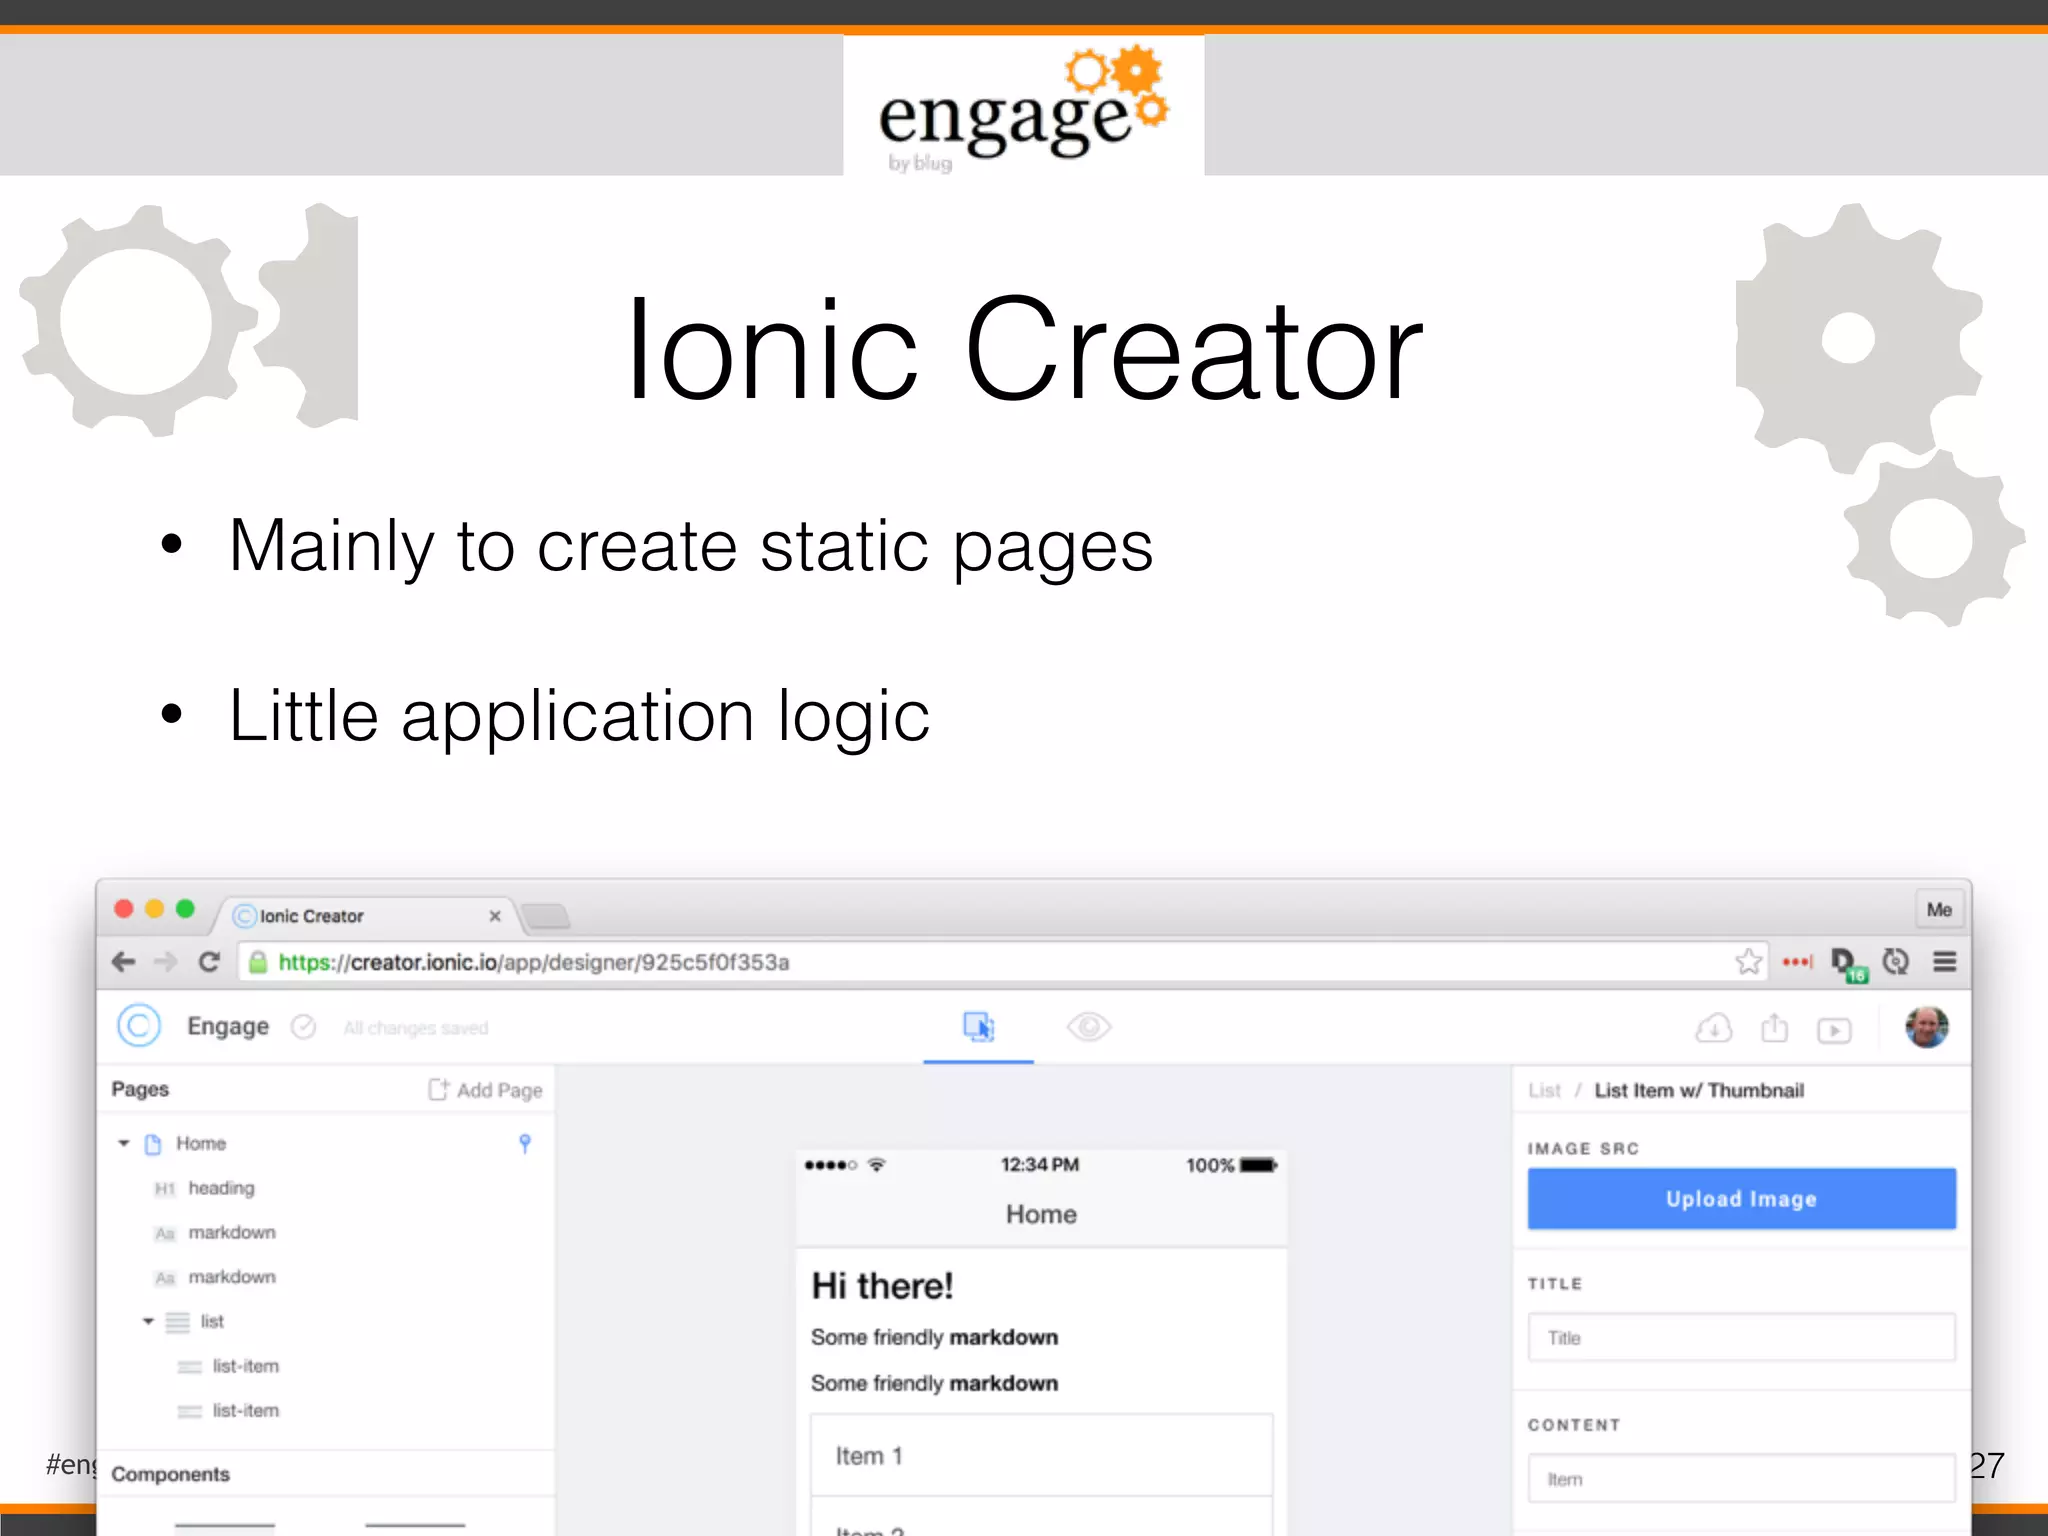2048x1536 pixels.
Task: Click the Home page pin icon
Action: click(524, 1144)
